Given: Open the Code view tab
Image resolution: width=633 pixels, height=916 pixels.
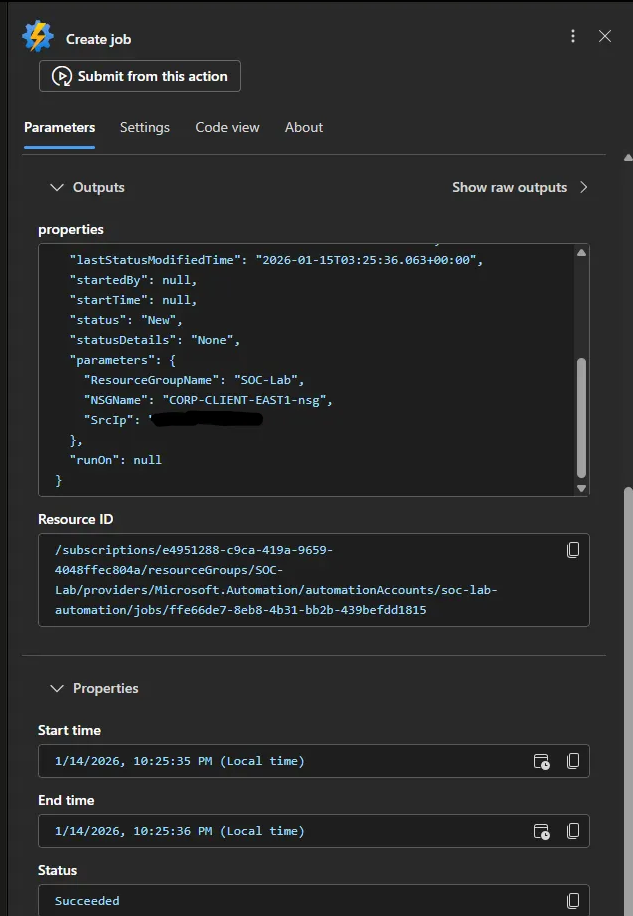Looking at the screenshot, I should (227, 127).
